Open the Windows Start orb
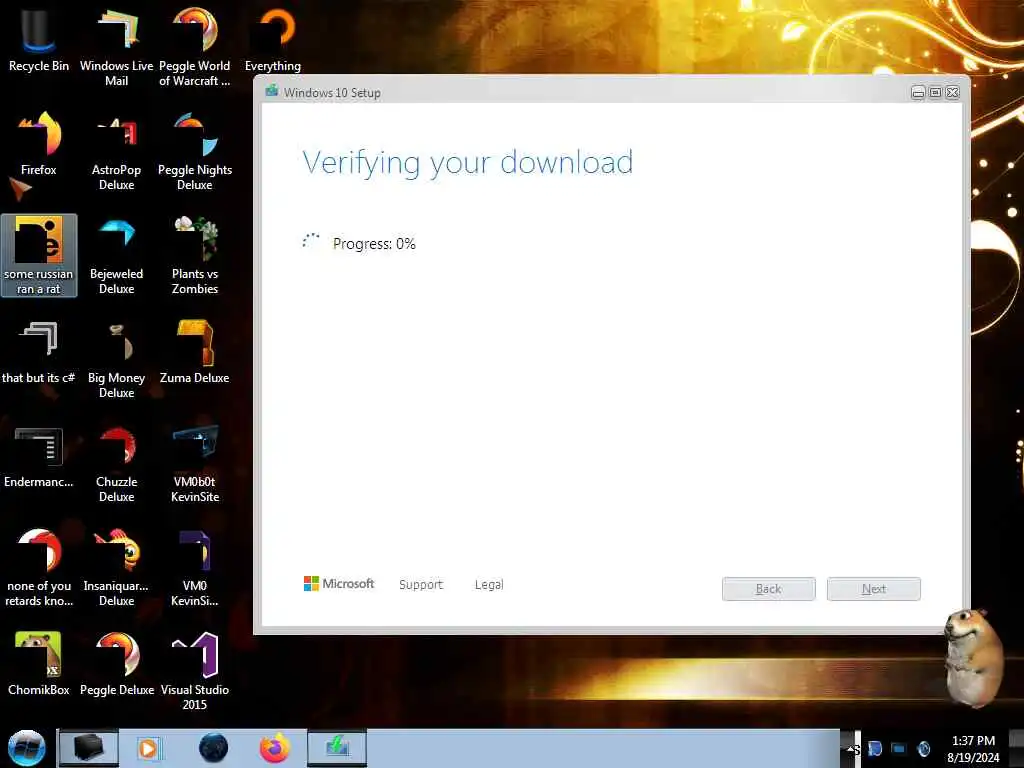This screenshot has height=768, width=1024. click(x=26, y=748)
